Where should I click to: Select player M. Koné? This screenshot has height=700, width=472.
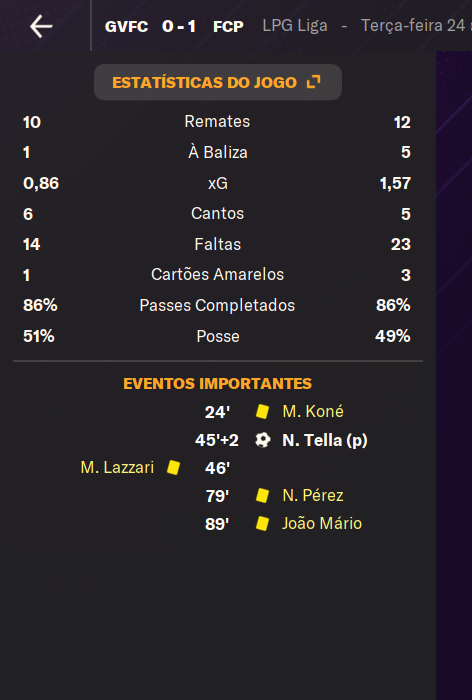point(313,411)
